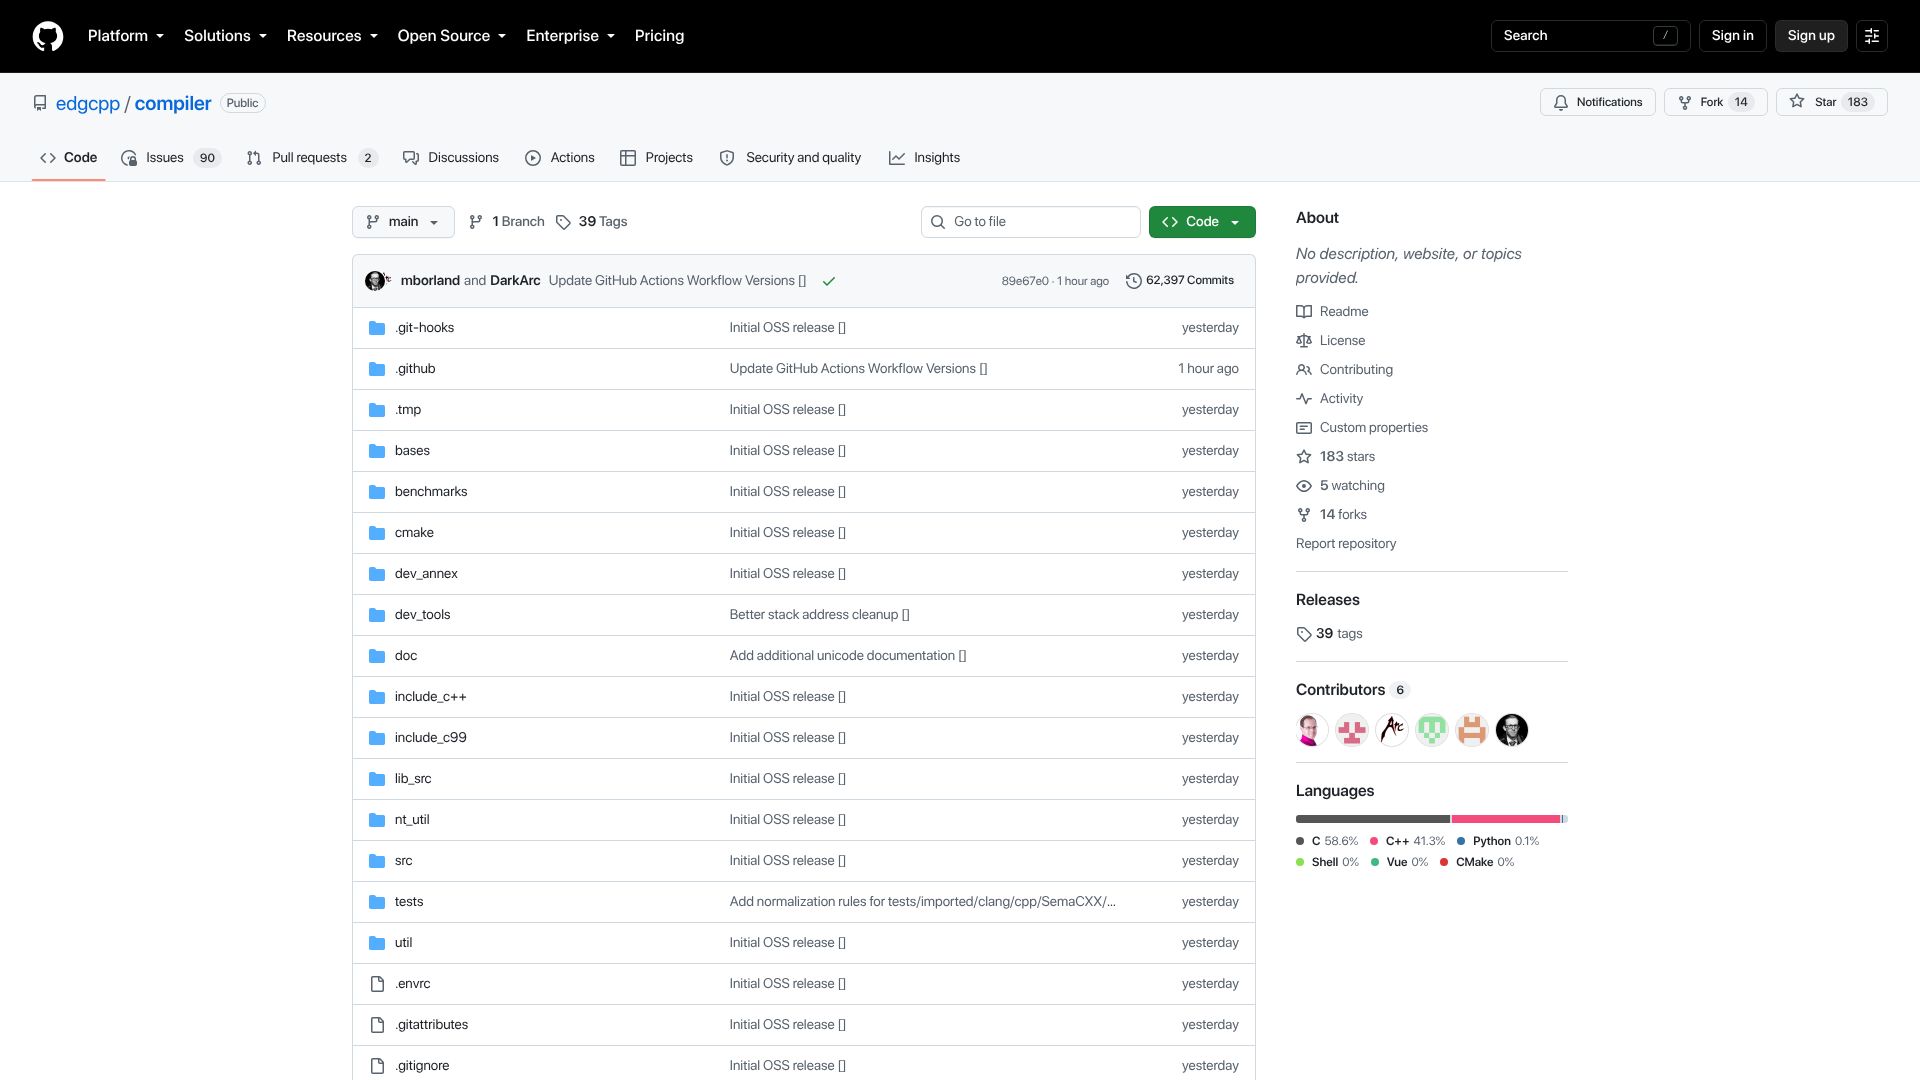The width and height of the screenshot is (1920, 1080).
Task: Open the benchmarks folder
Action: pyautogui.click(x=431, y=492)
